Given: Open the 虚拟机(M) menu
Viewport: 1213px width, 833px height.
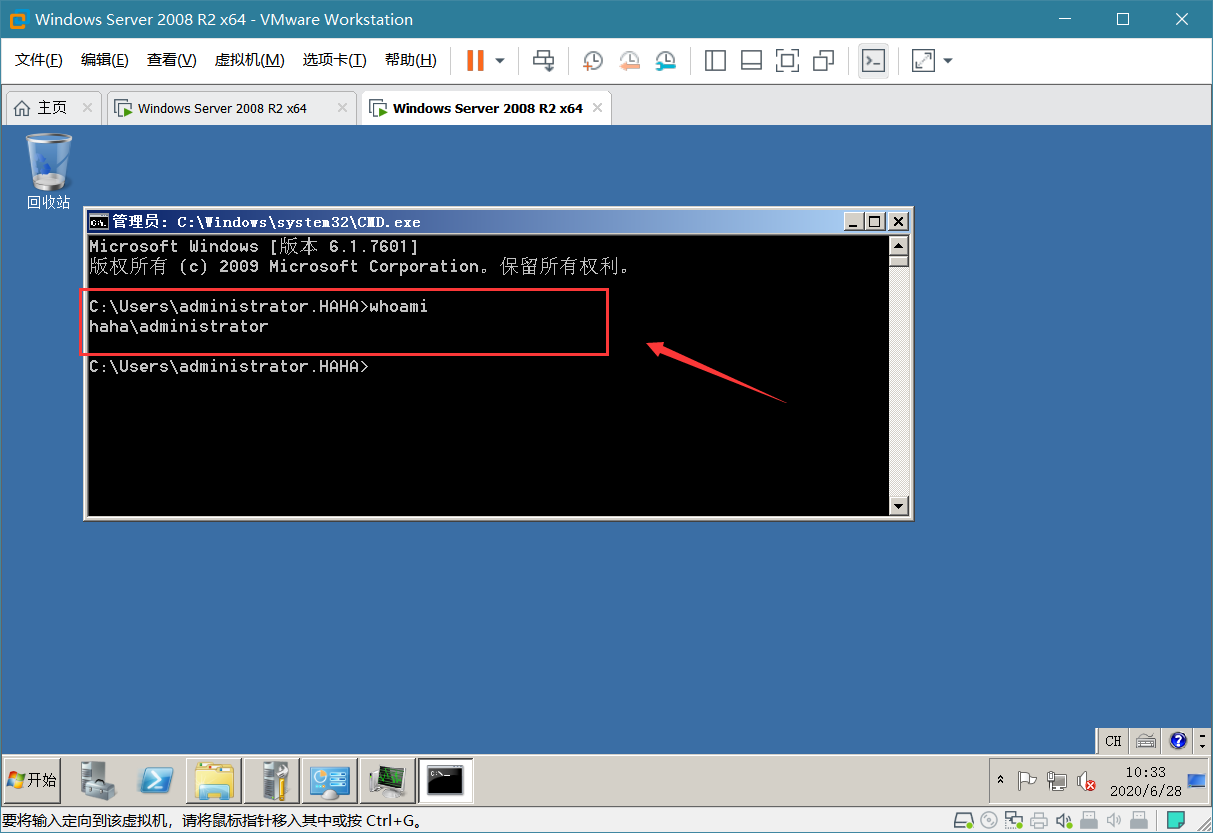Looking at the screenshot, I should (x=249, y=60).
